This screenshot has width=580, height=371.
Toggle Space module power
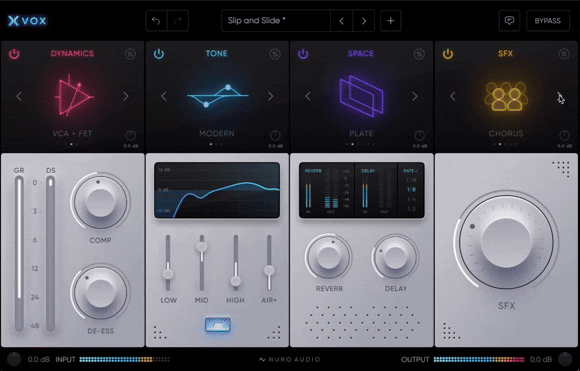303,54
